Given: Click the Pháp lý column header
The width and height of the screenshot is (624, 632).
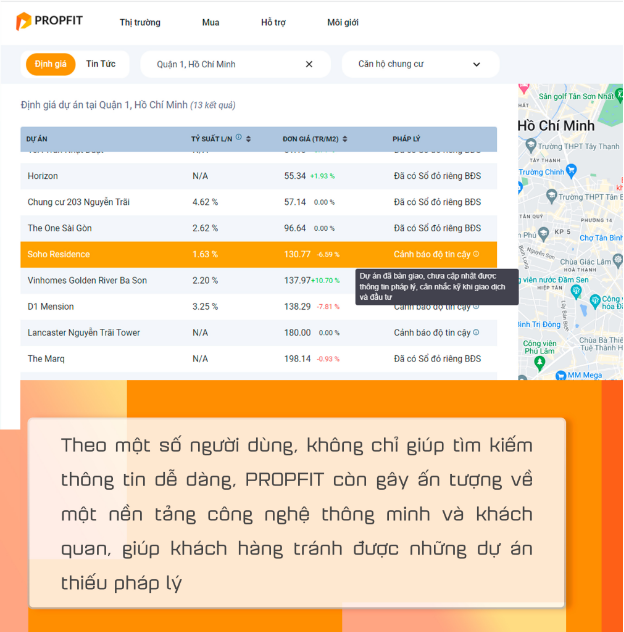Looking at the screenshot, I should point(406,139).
